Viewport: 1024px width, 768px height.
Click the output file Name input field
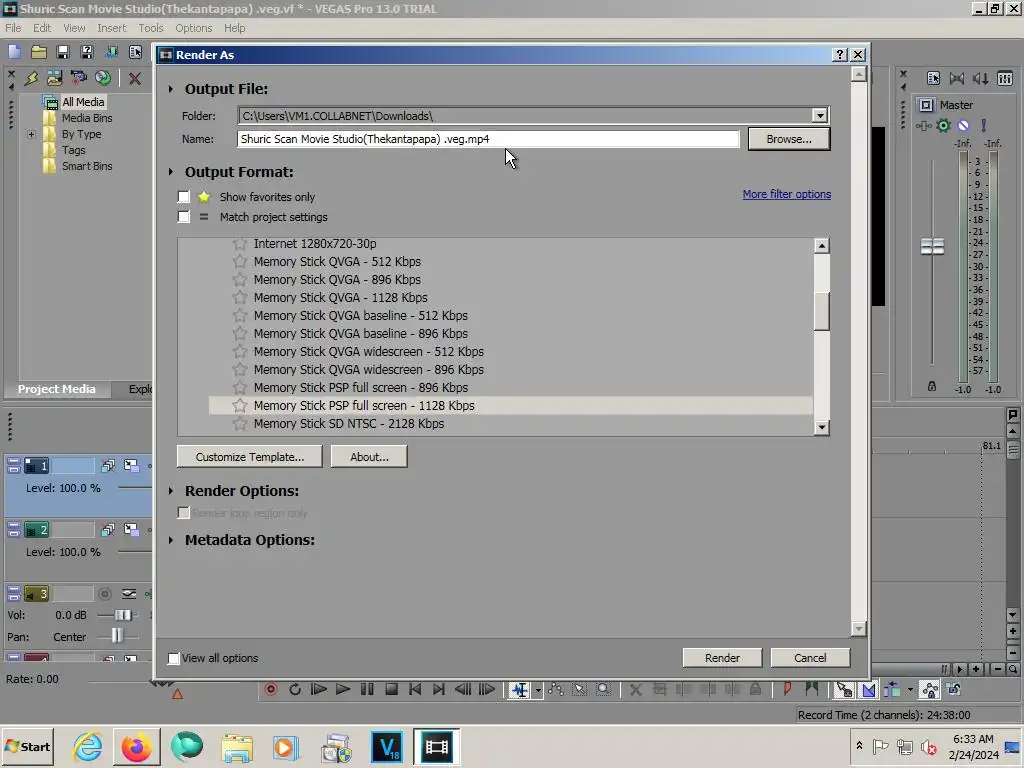point(488,139)
